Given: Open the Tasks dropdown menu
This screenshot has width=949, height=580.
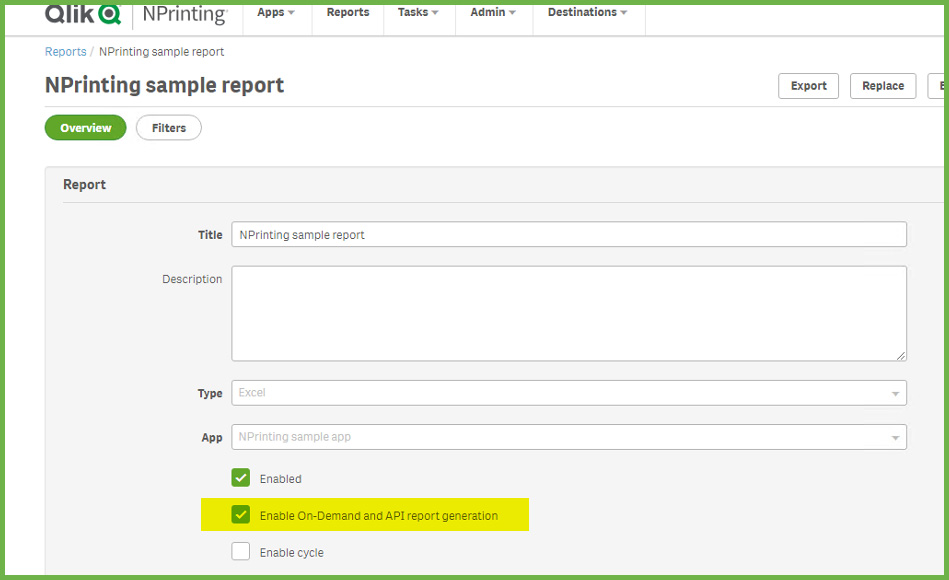Looking at the screenshot, I should click(x=418, y=12).
